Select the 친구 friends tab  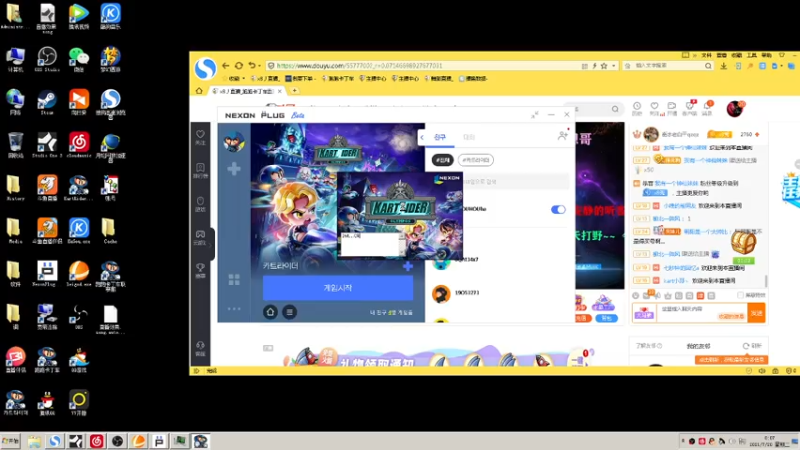pyautogui.click(x=440, y=137)
